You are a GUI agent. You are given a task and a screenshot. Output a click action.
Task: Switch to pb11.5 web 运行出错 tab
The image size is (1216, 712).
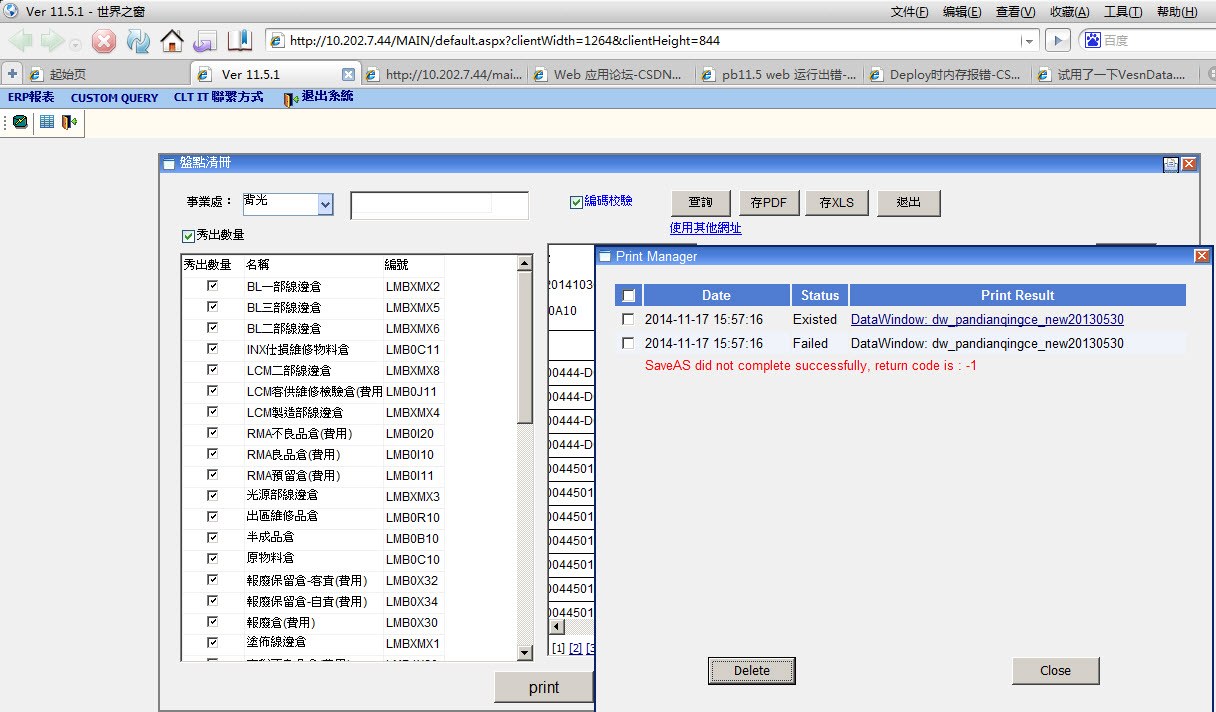point(779,74)
